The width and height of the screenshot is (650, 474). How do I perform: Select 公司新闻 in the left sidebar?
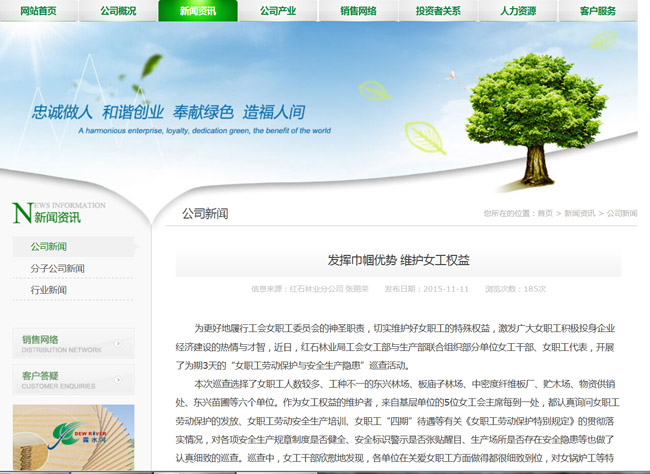[49, 246]
